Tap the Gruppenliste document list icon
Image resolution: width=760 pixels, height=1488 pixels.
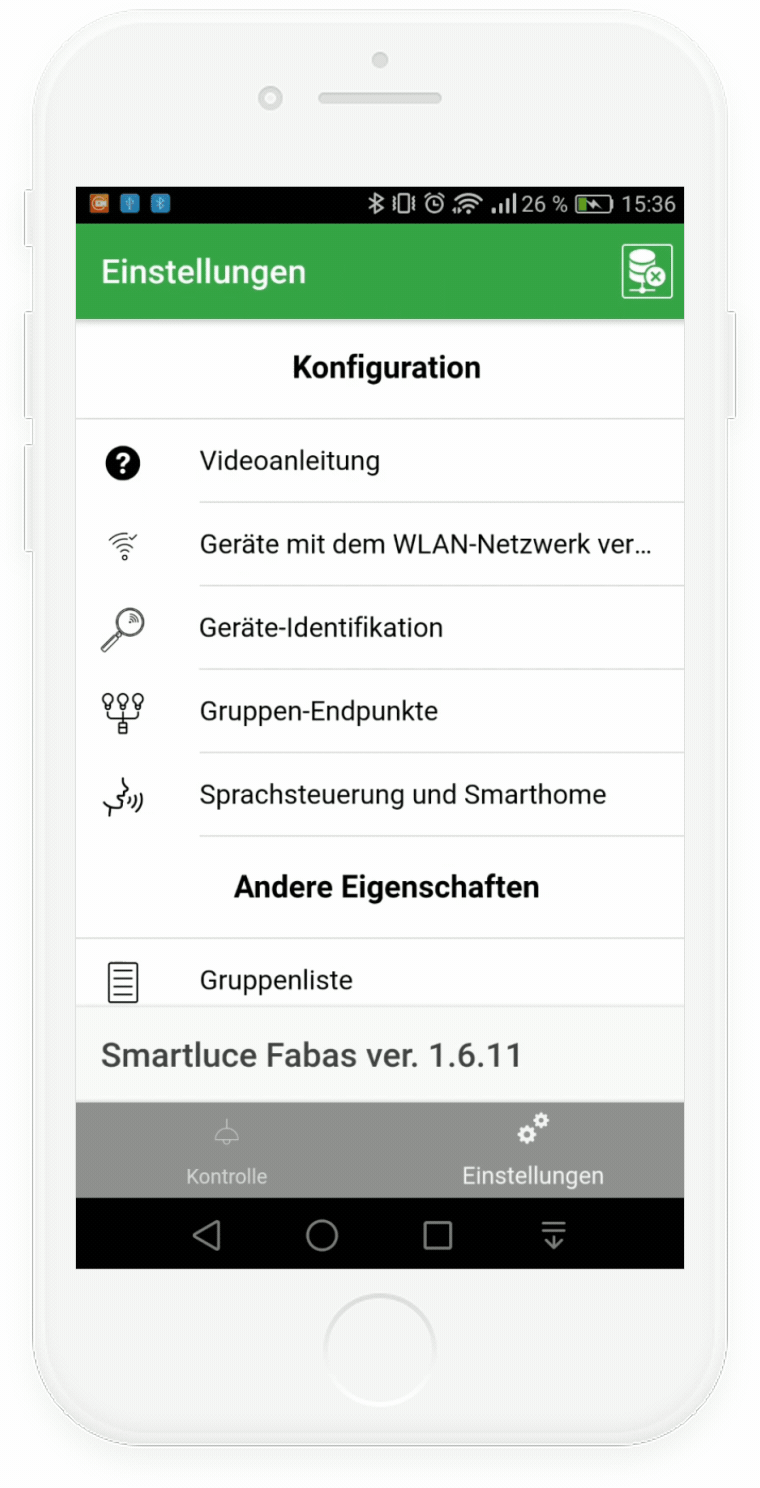click(123, 981)
